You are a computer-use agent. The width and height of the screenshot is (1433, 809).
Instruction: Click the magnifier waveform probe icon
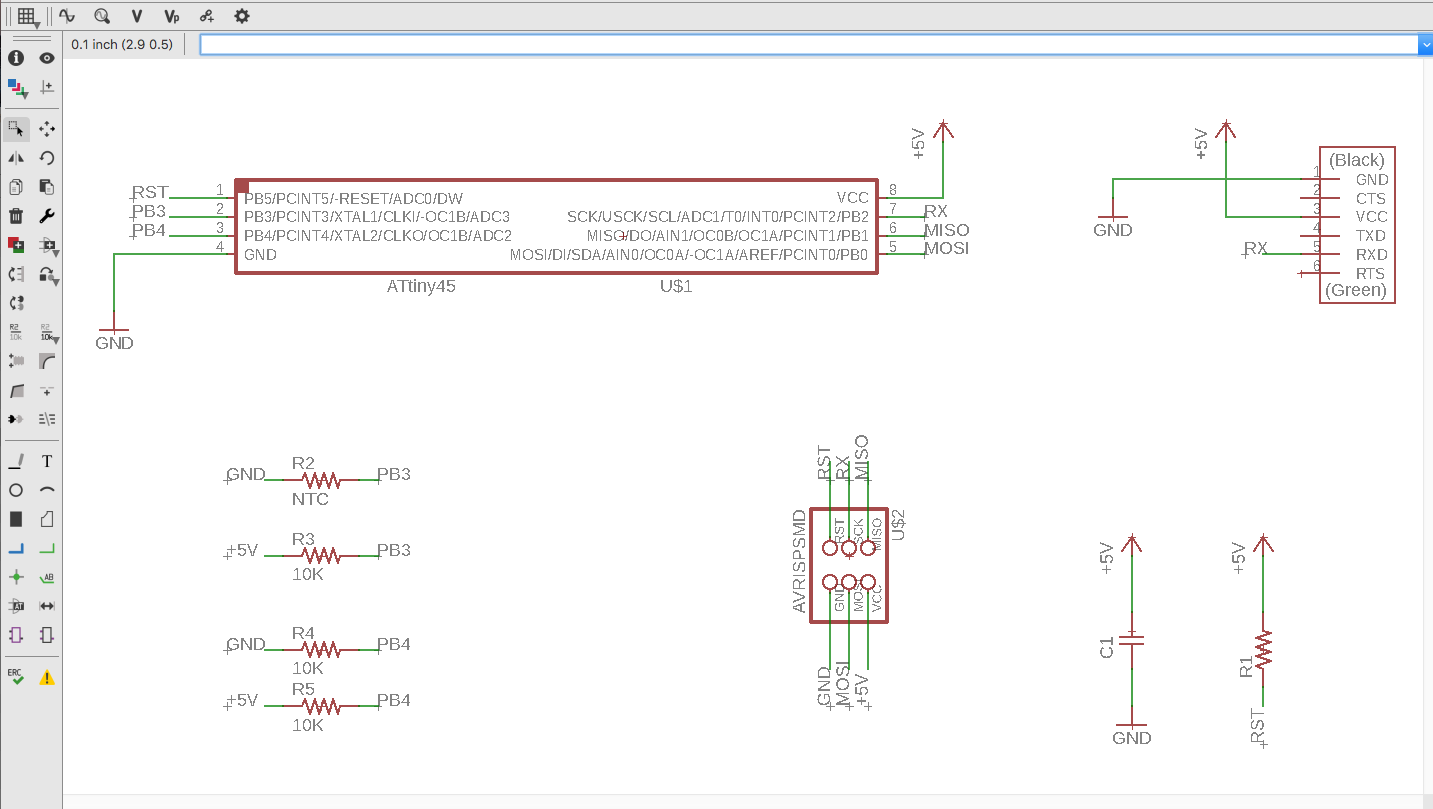click(x=101, y=16)
